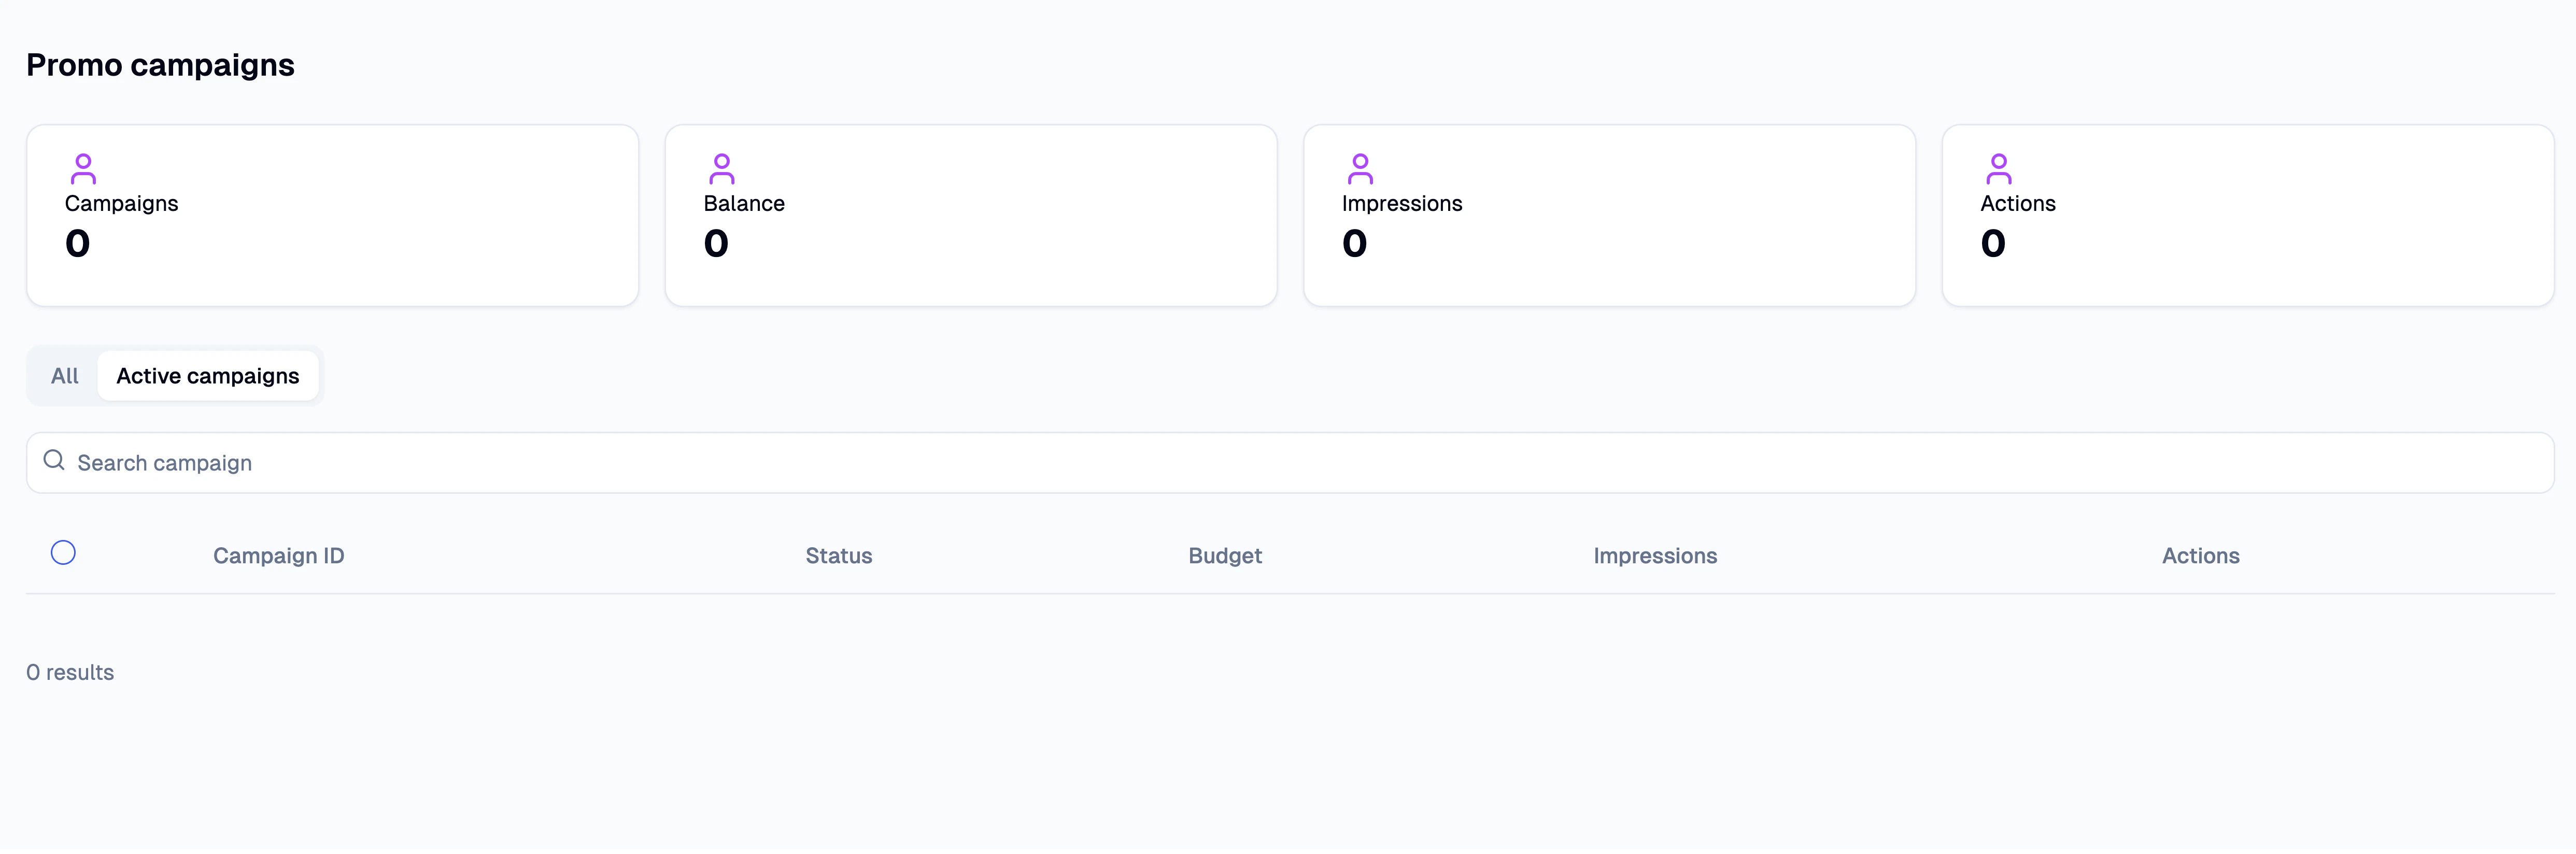Click the Impressions table column header

pos(1655,556)
